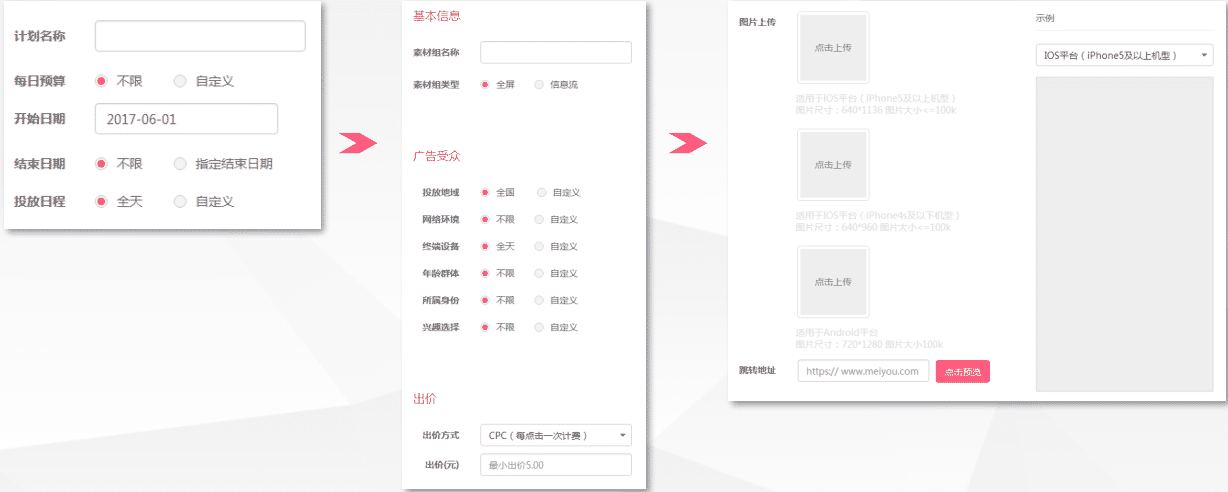
Task: Click the 开始日期 field showing 2017-06-01
Action: click(186, 118)
